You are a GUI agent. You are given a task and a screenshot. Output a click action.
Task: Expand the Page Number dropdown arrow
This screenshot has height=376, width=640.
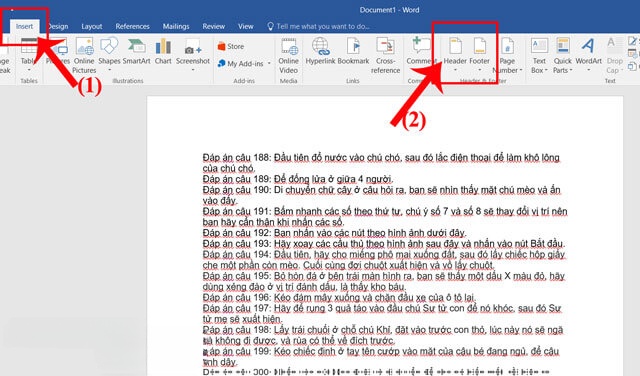click(521, 70)
